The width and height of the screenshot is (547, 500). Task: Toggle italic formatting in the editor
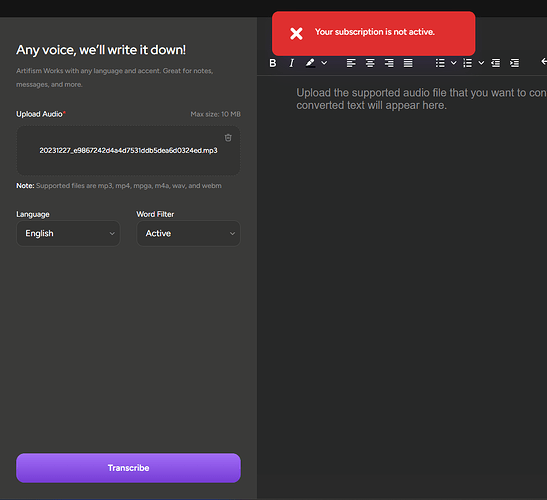[292, 63]
